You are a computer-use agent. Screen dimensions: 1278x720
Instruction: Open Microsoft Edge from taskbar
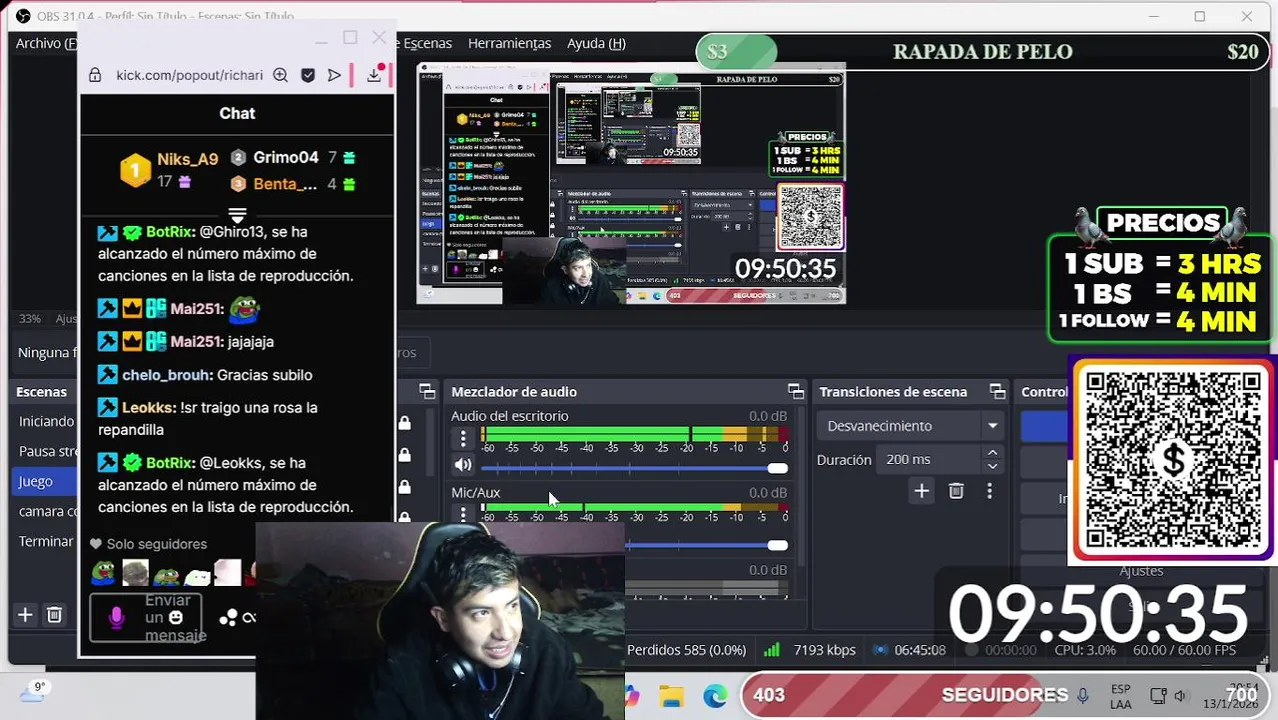(715, 696)
